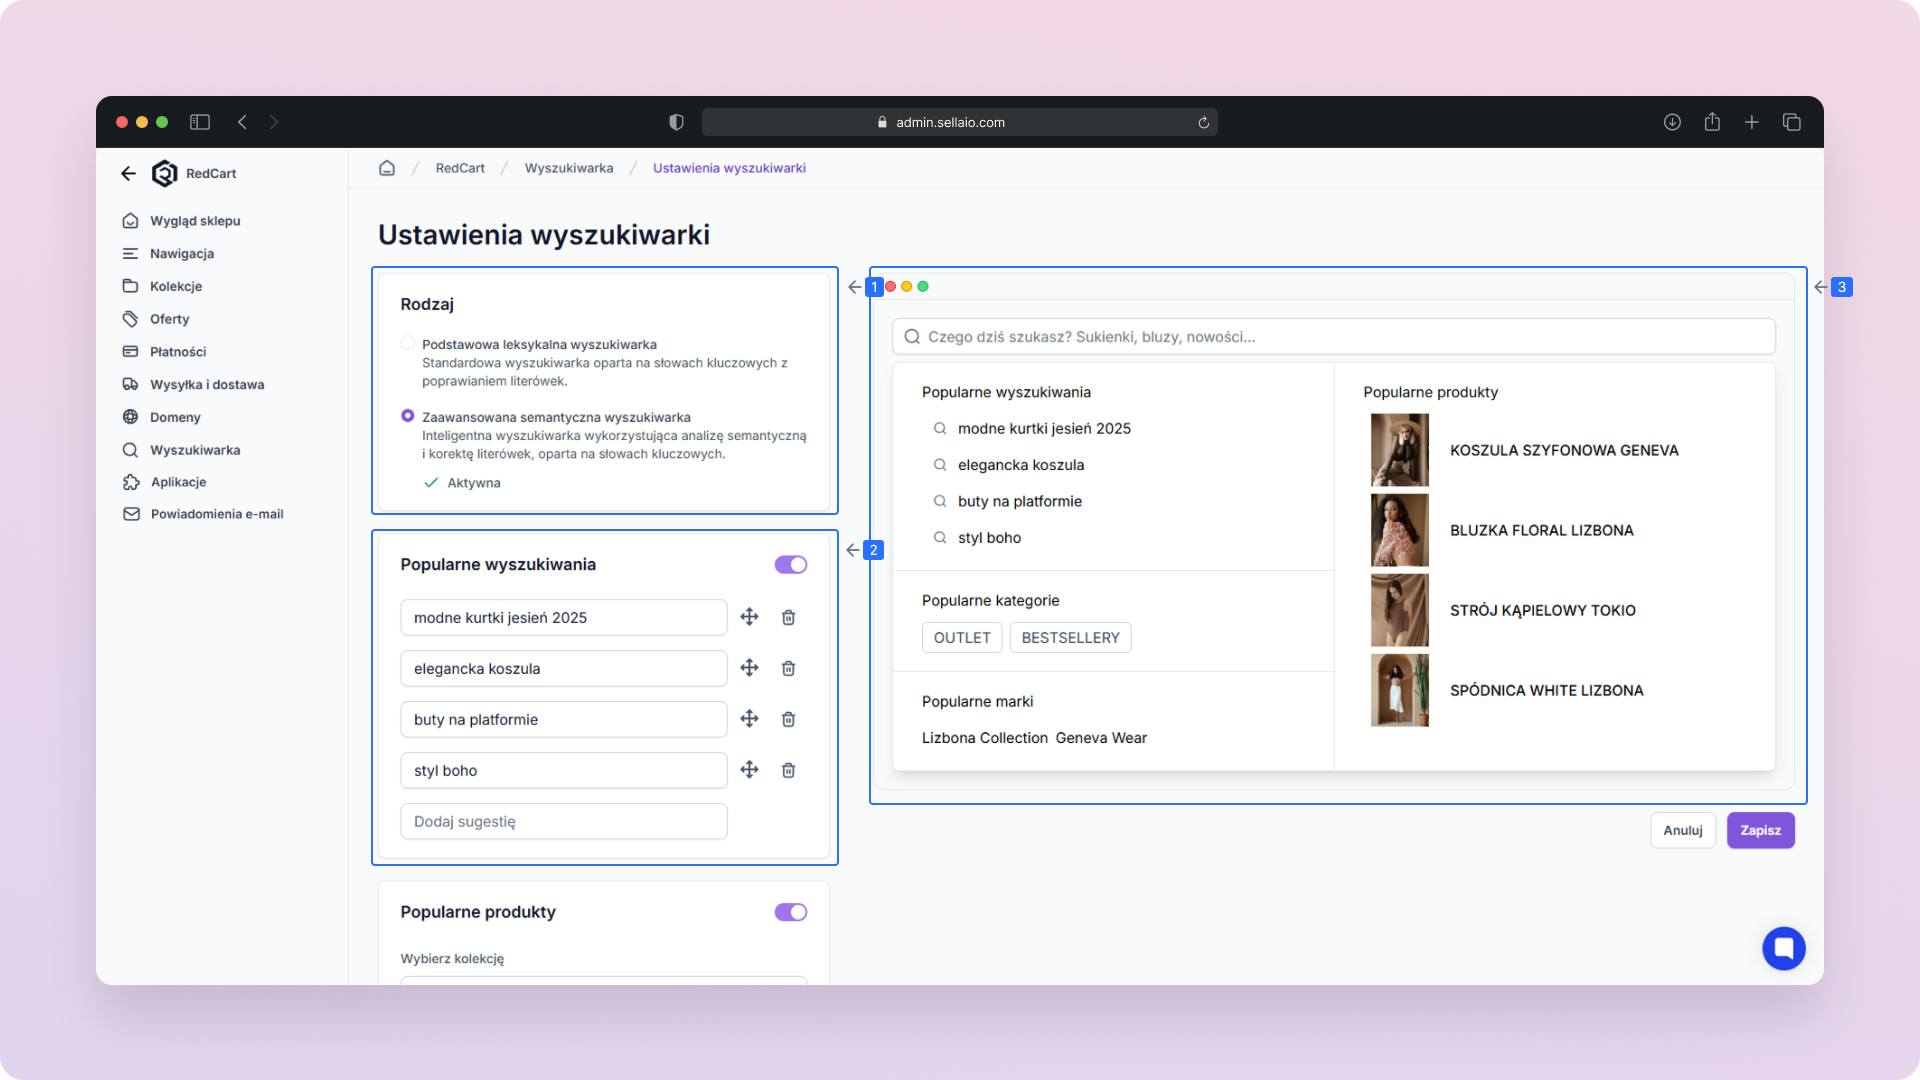
Task: Show the tab overview icon
Action: point(1792,122)
